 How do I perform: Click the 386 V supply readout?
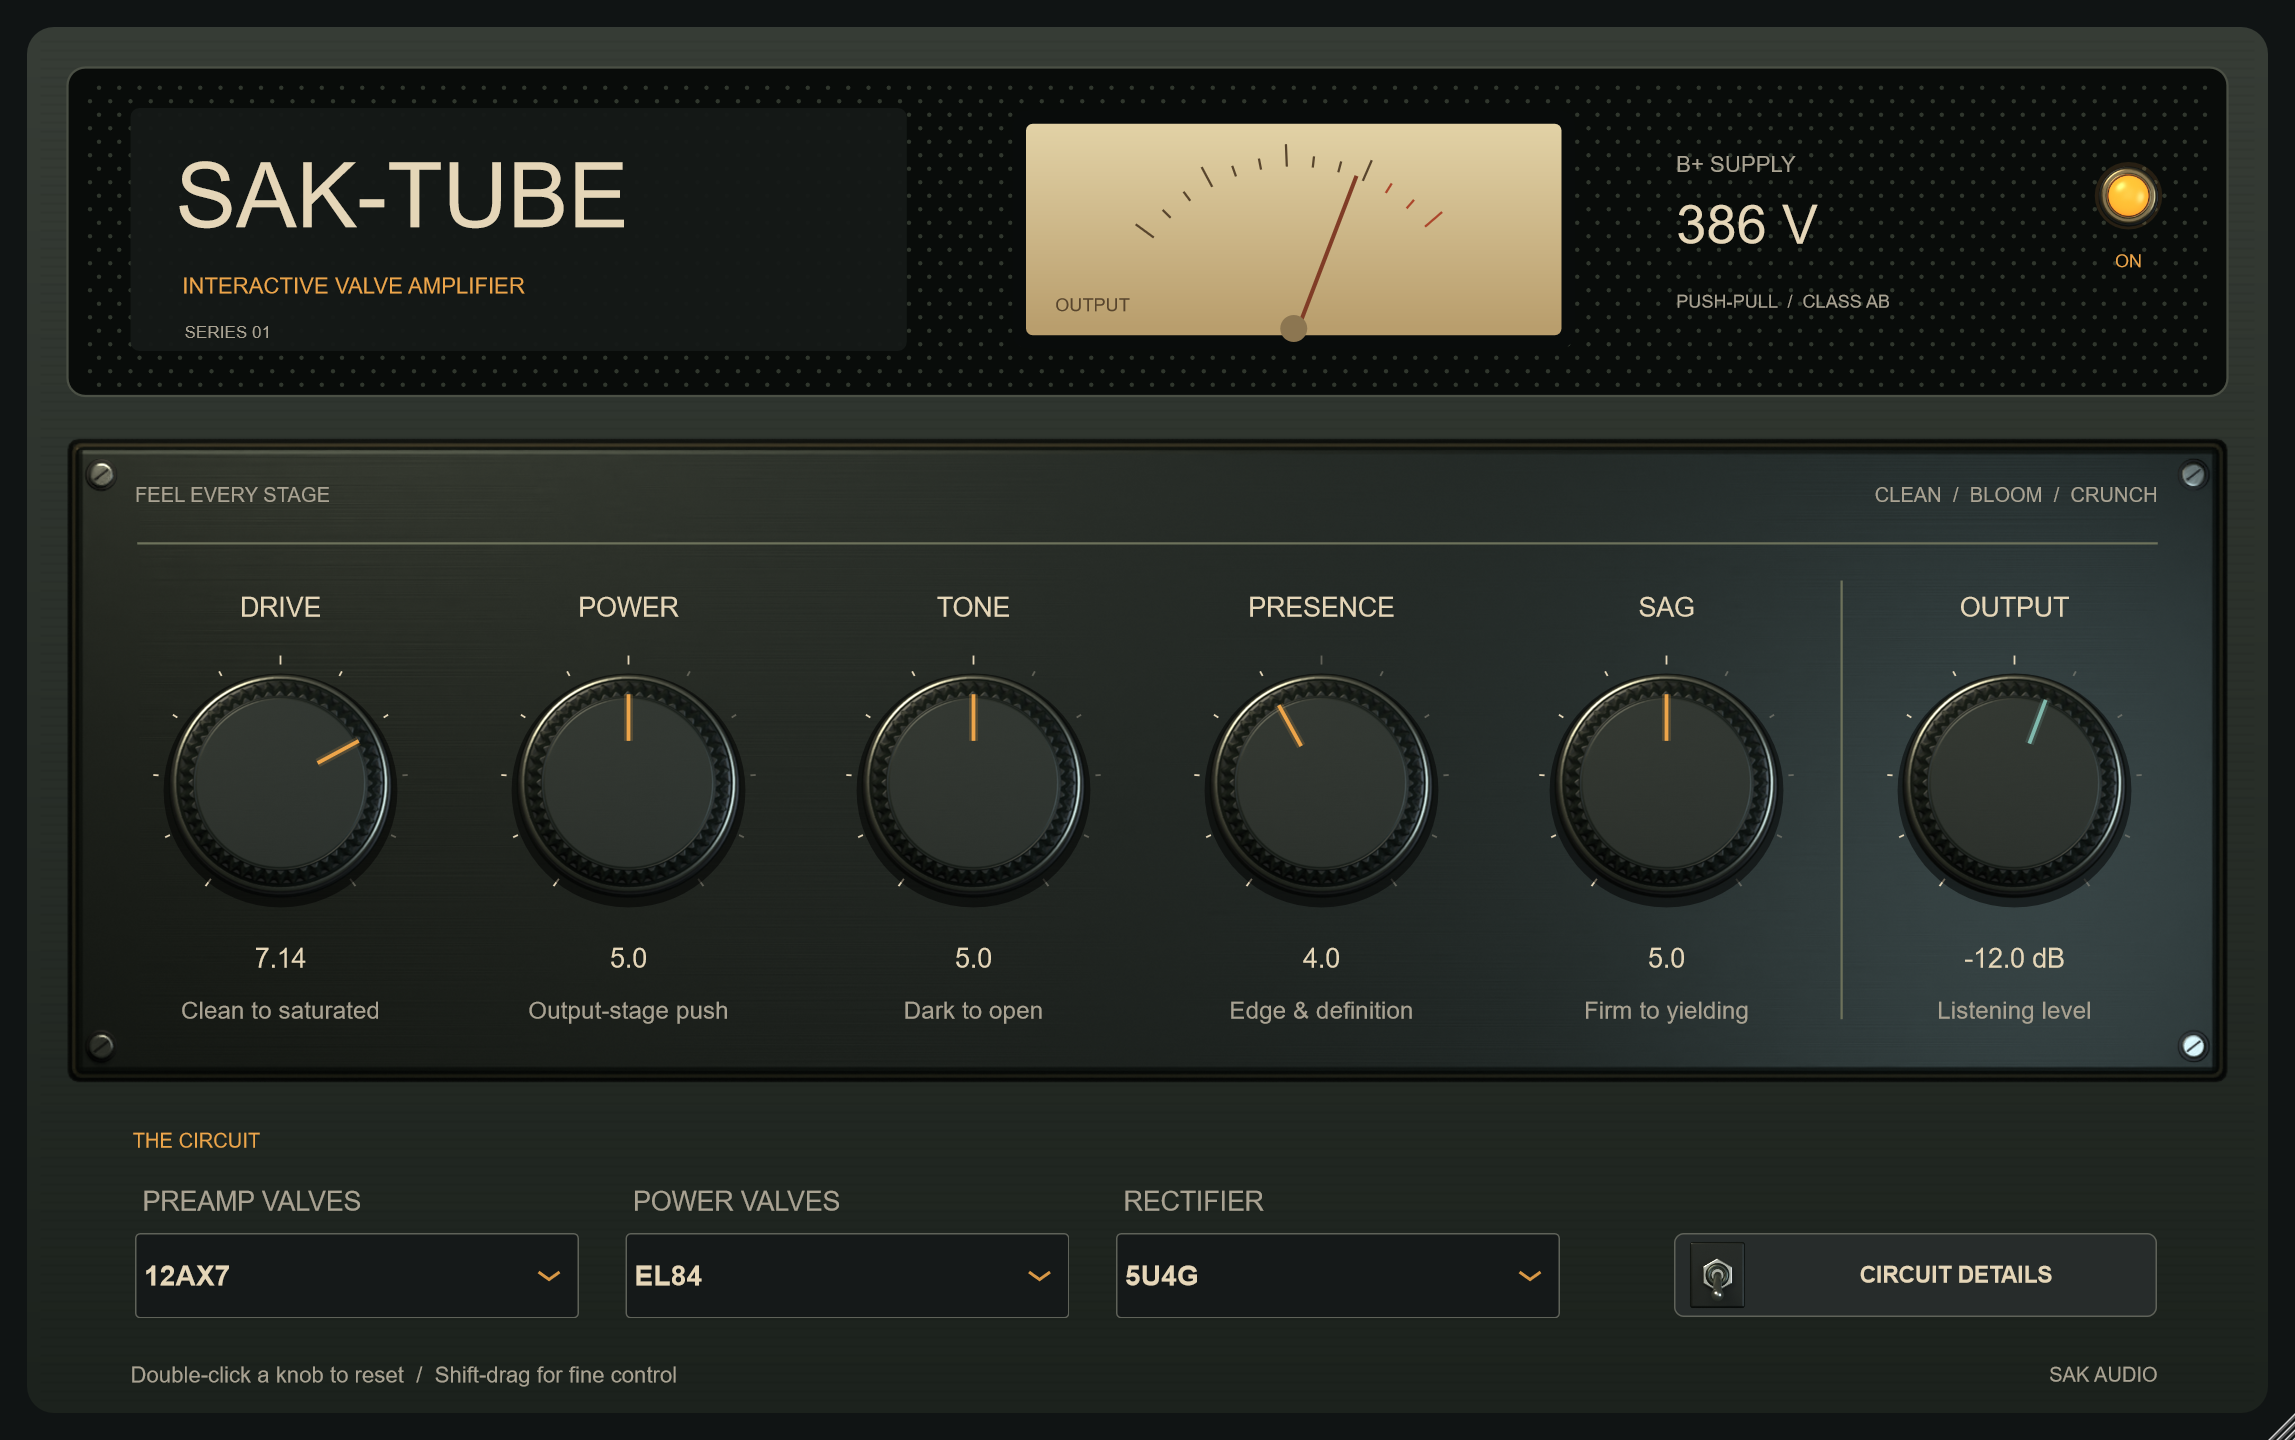(x=1746, y=225)
